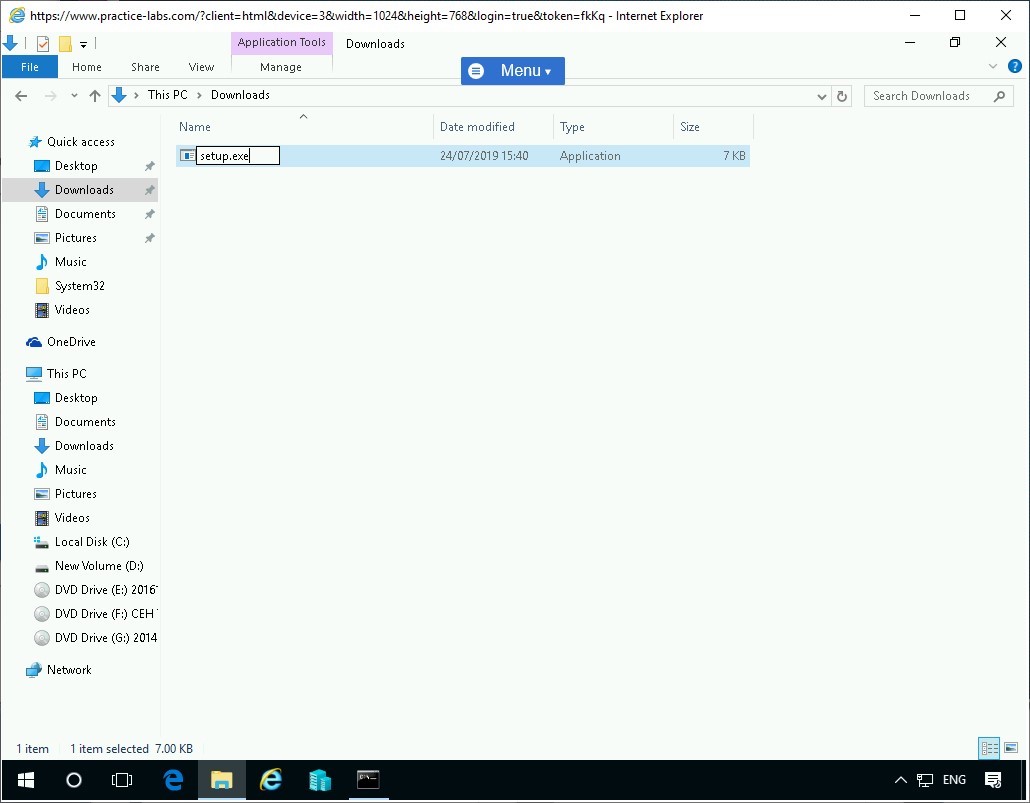Click This PC in the address bar
Screen dimensions: 1030x803
(168, 95)
